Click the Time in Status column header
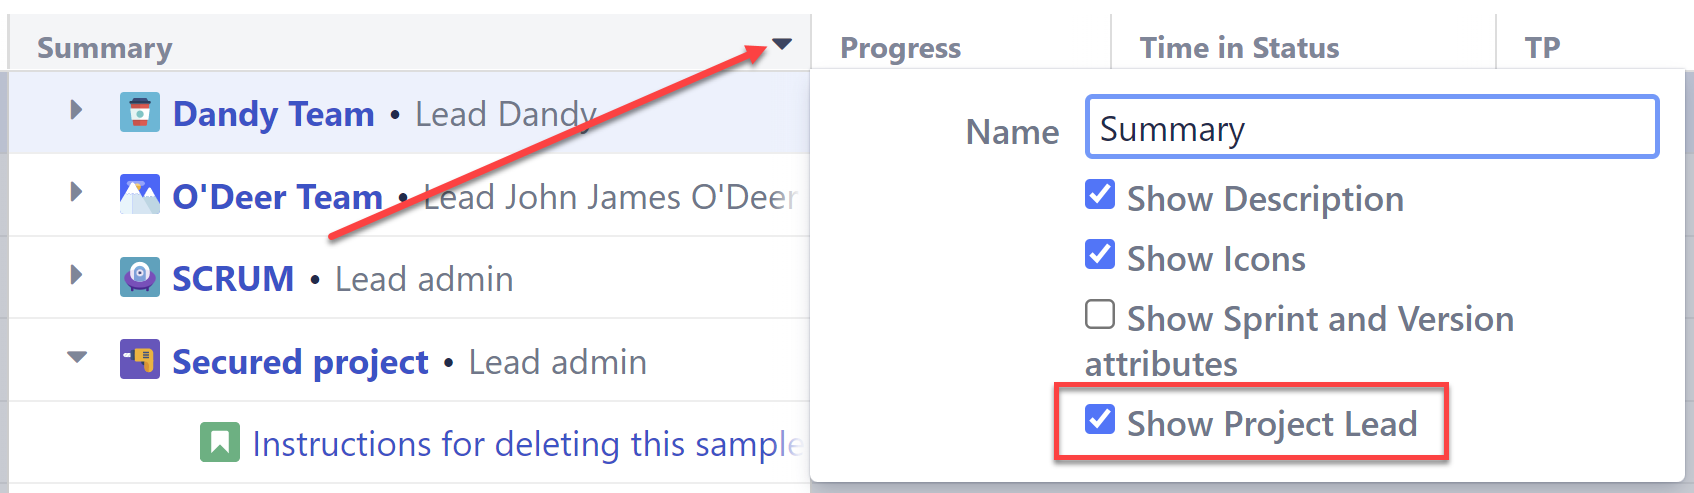This screenshot has width=1694, height=493. click(1239, 48)
